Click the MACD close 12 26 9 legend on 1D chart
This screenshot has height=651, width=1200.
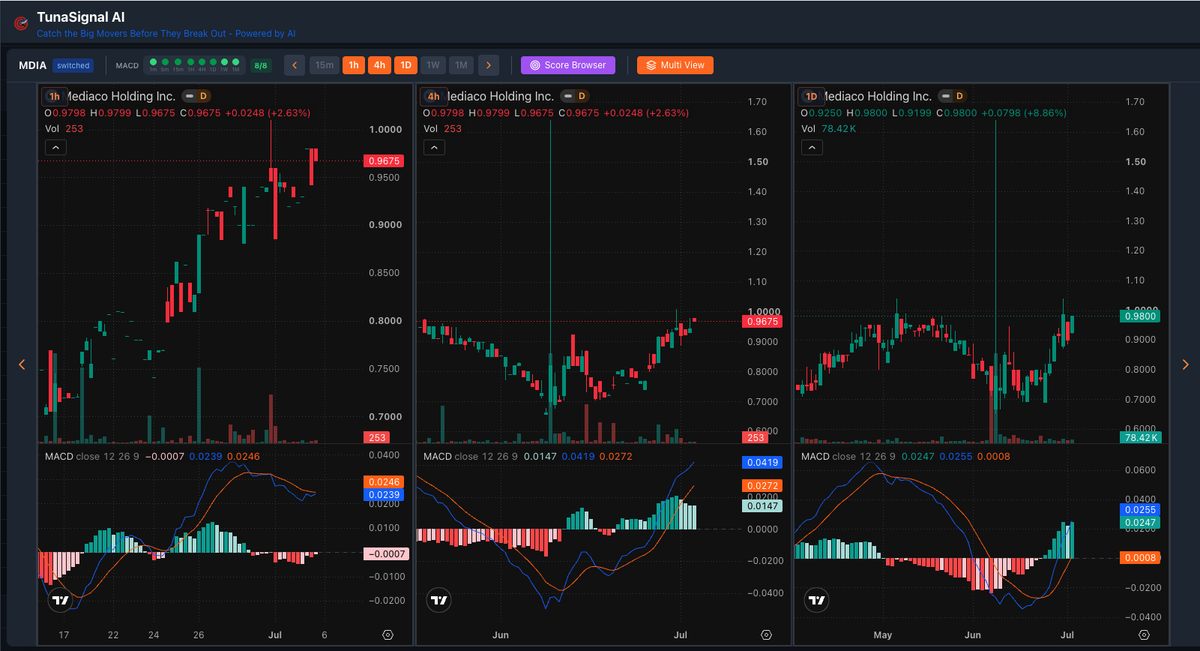point(849,456)
